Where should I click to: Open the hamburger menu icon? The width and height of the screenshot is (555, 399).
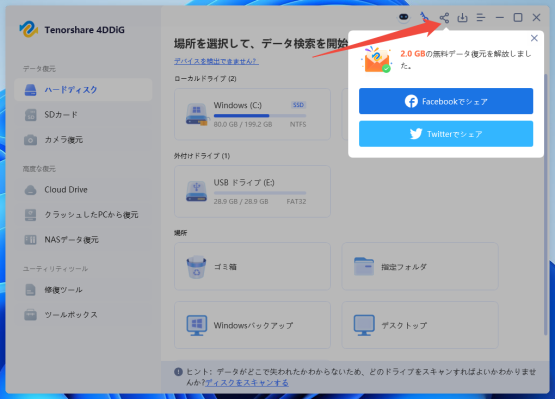(x=481, y=17)
